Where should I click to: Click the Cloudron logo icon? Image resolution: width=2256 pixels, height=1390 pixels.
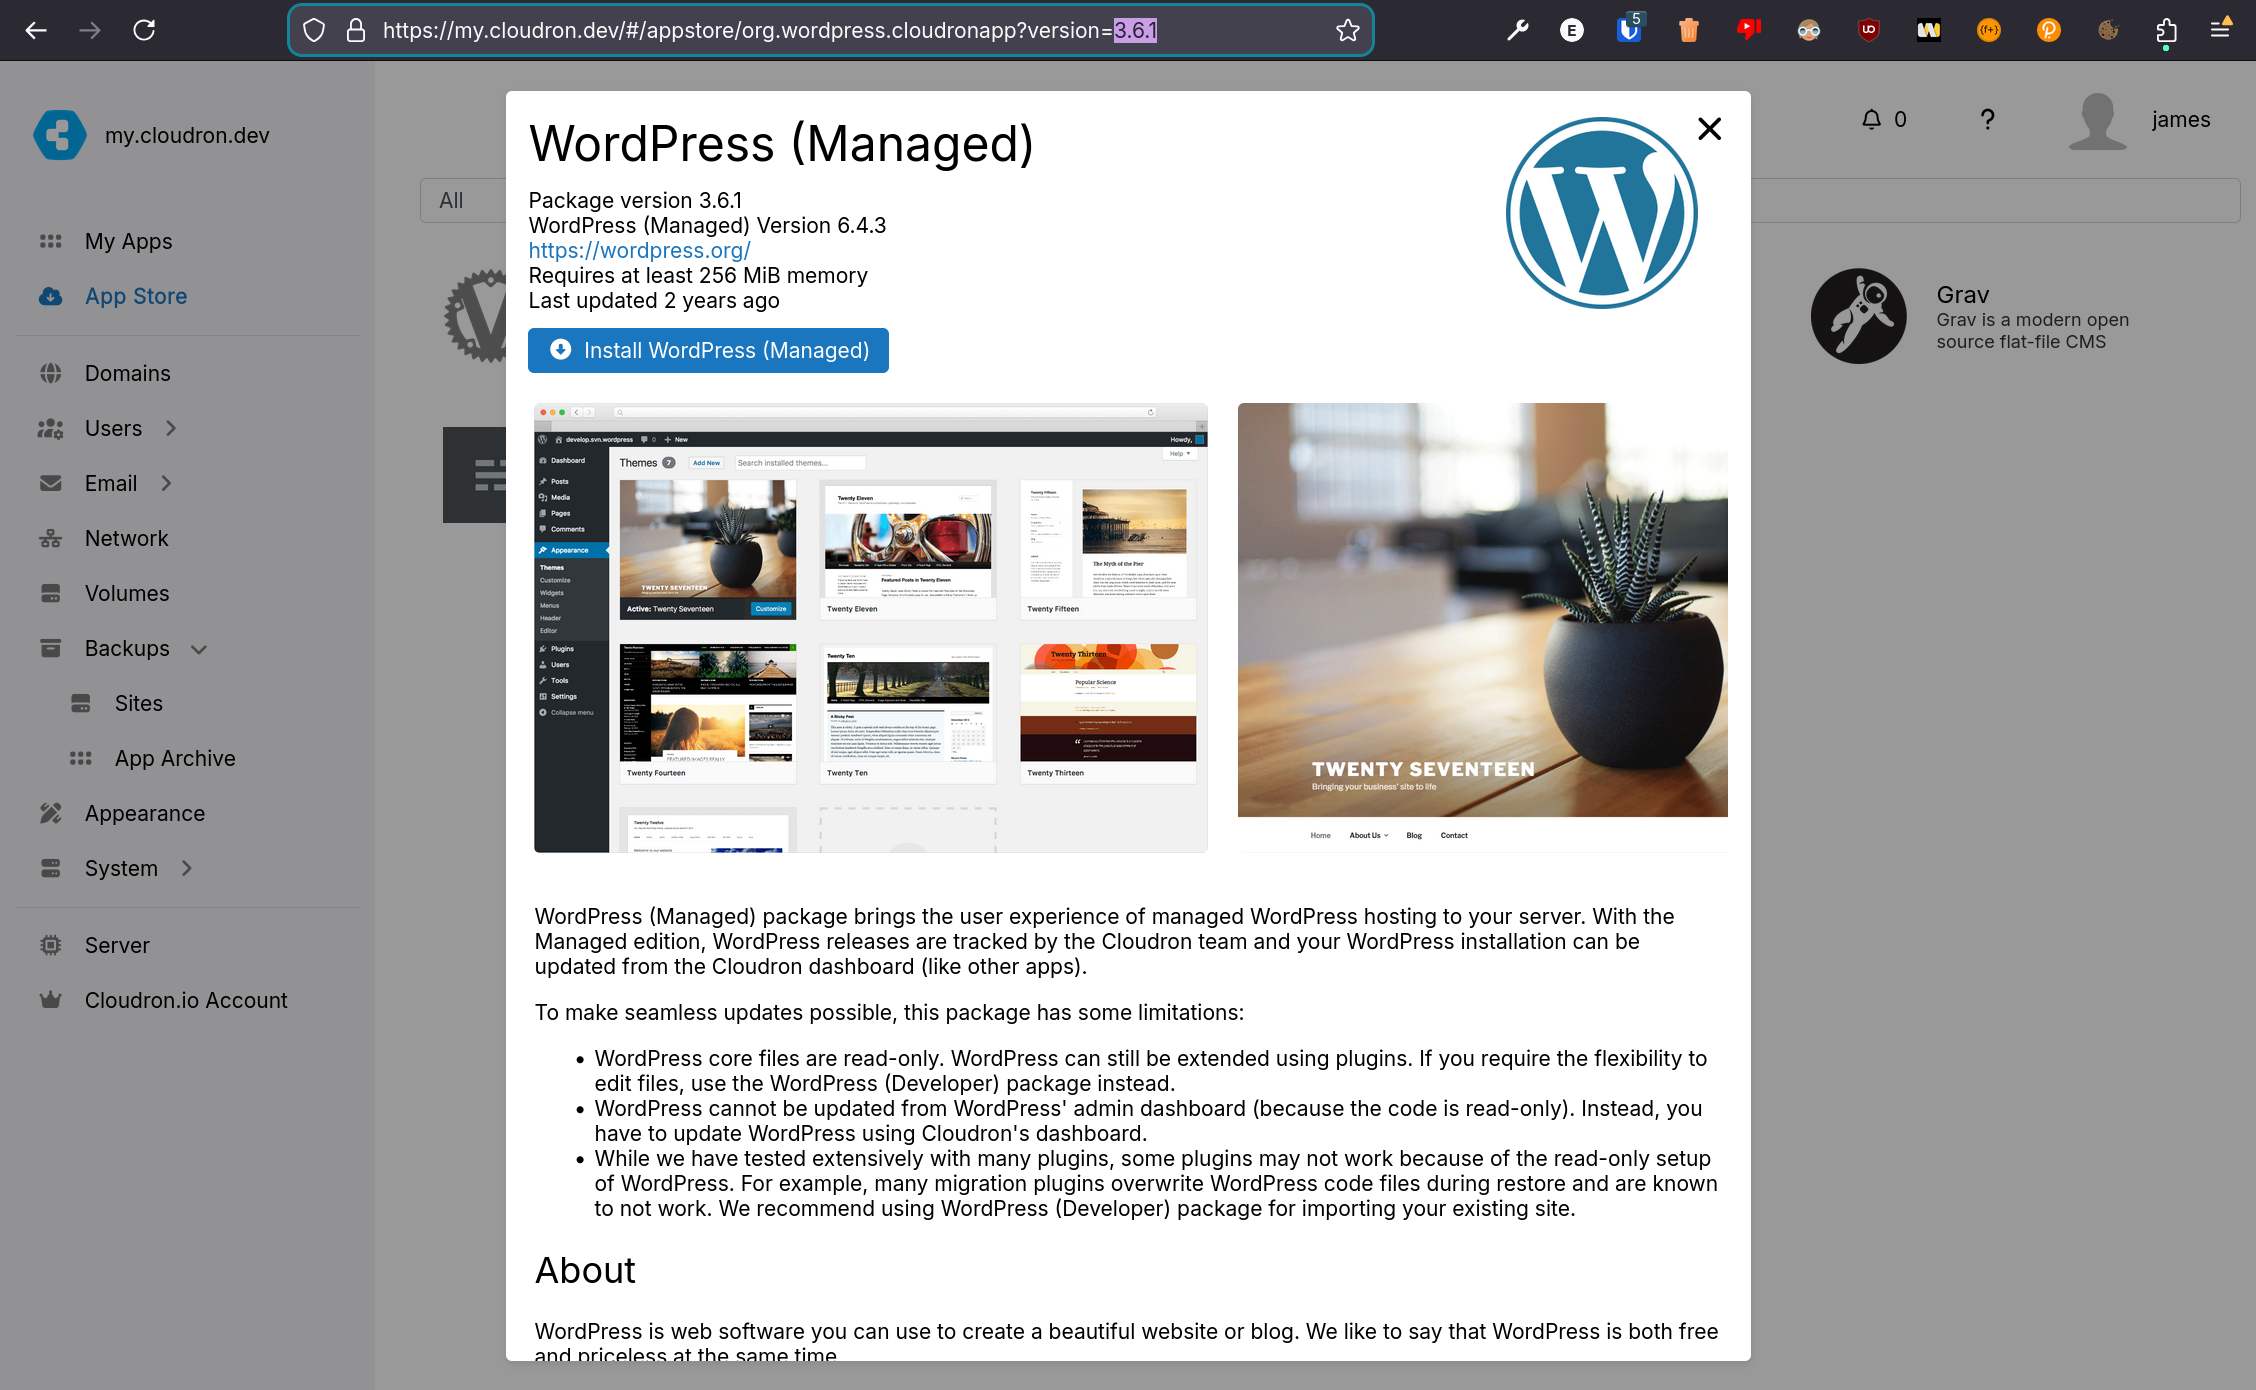[x=59, y=135]
